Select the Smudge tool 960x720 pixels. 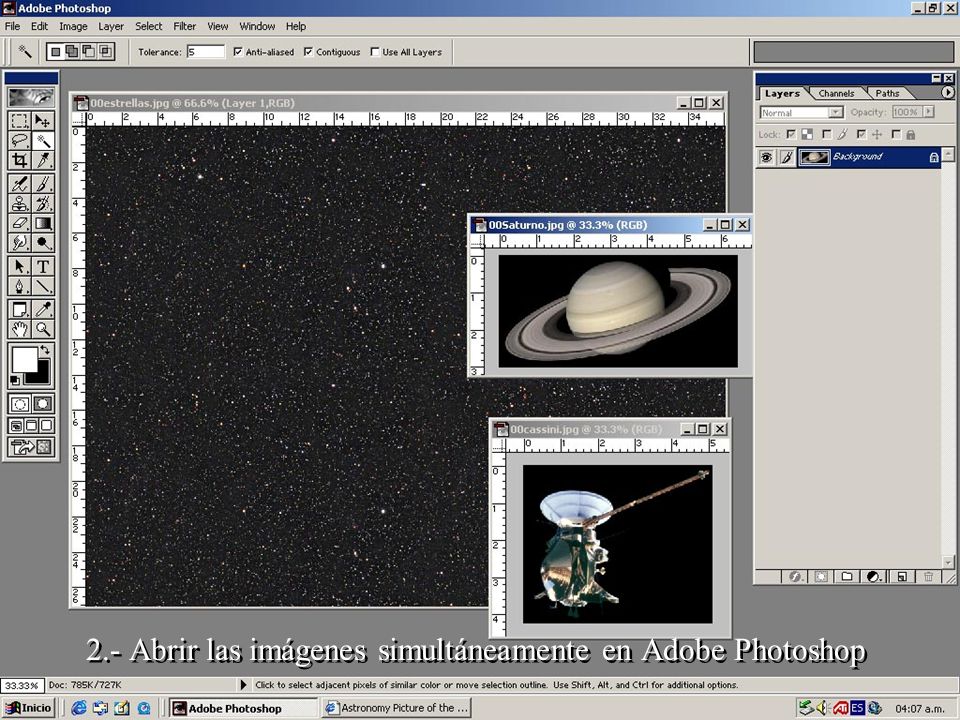click(20, 243)
